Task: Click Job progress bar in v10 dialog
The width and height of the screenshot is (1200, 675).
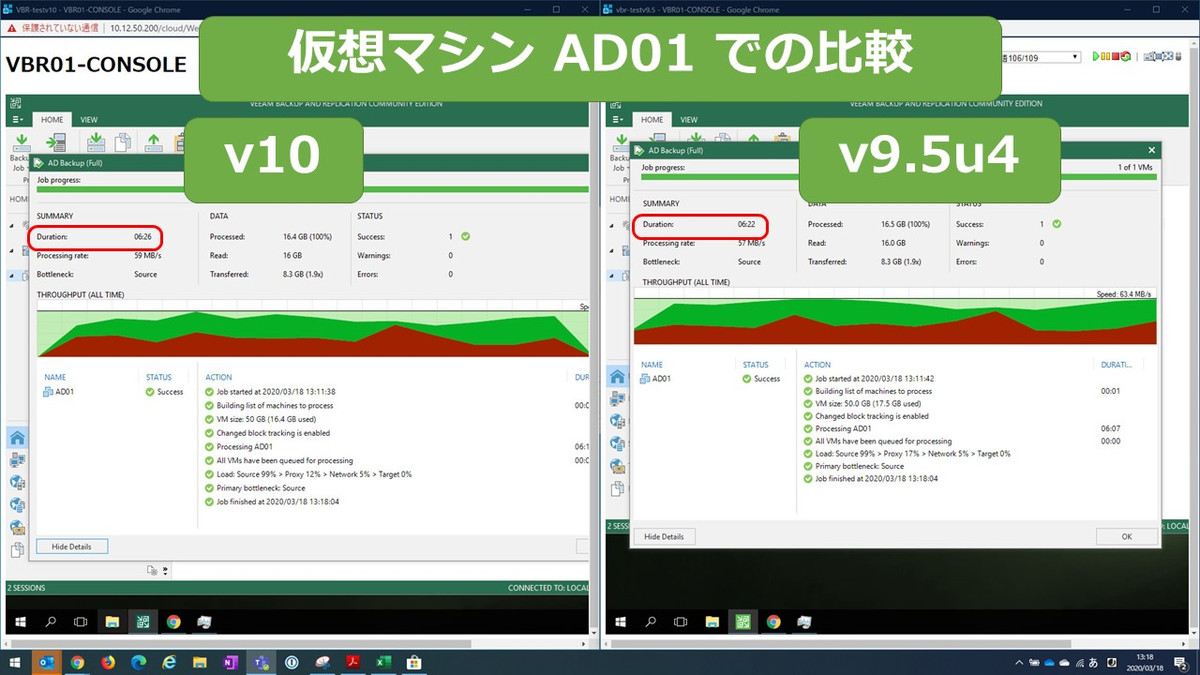Action: coord(313,189)
